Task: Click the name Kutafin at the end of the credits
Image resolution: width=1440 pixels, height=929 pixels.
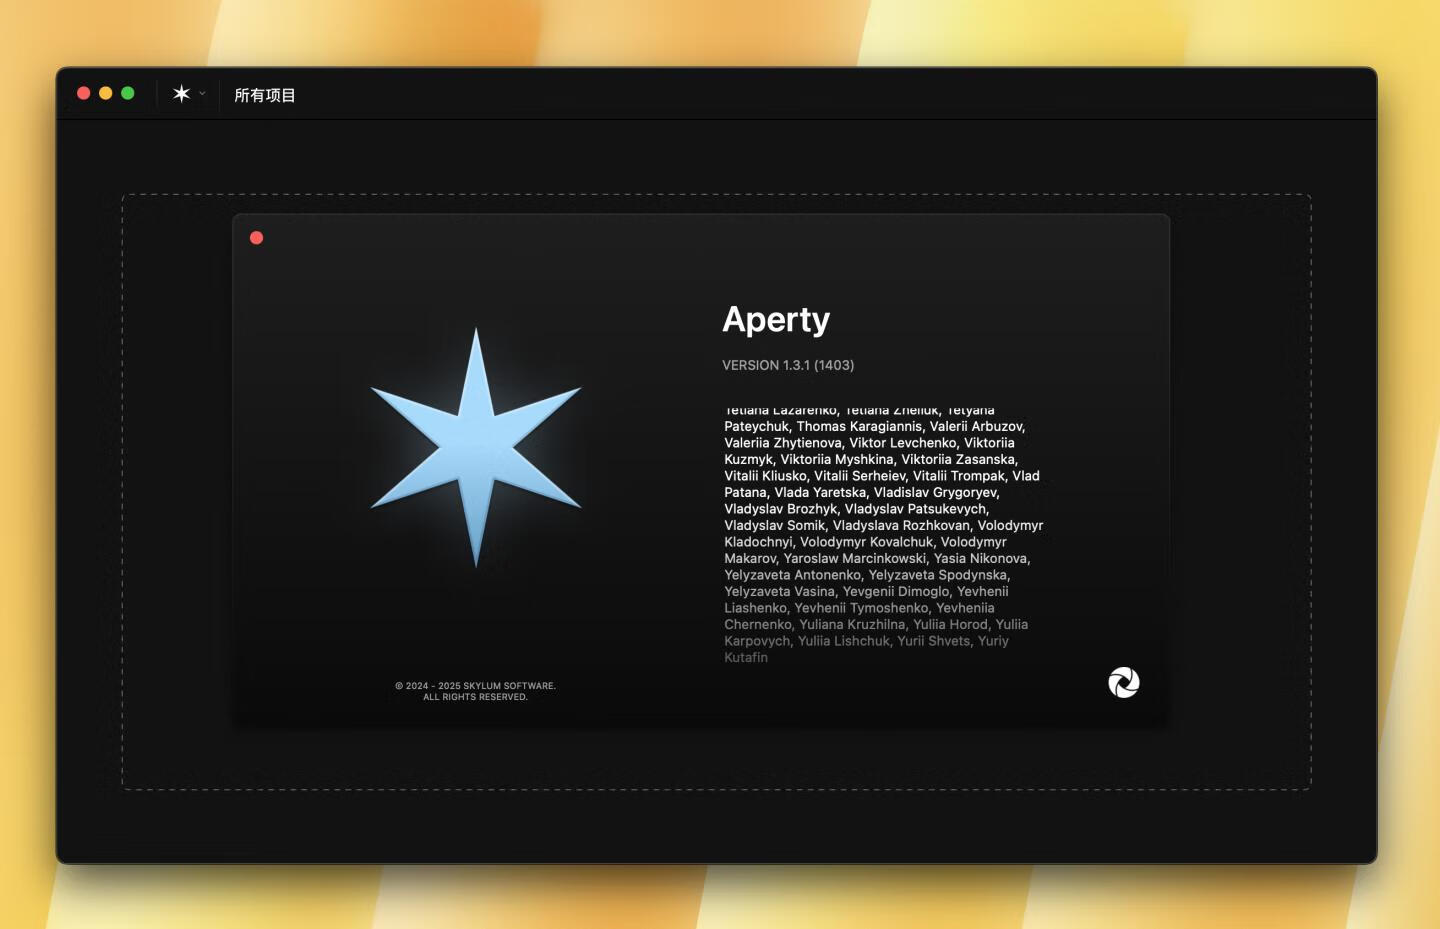Action: click(x=746, y=657)
